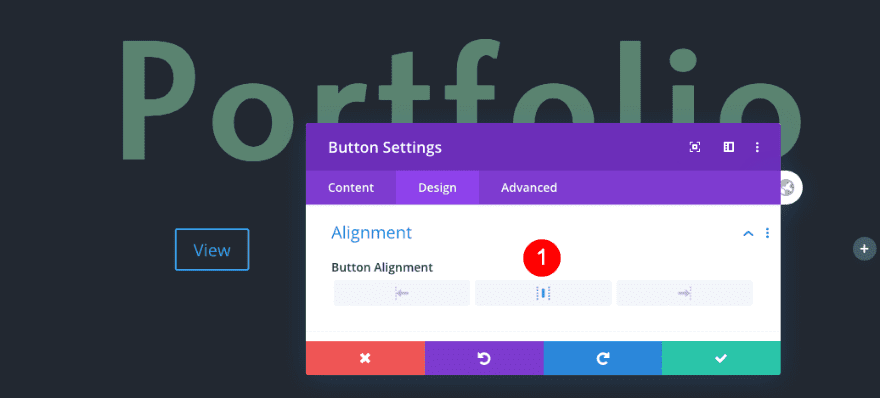The height and width of the screenshot is (398, 880).
Task: Add new module with plus icon
Action: (864, 249)
